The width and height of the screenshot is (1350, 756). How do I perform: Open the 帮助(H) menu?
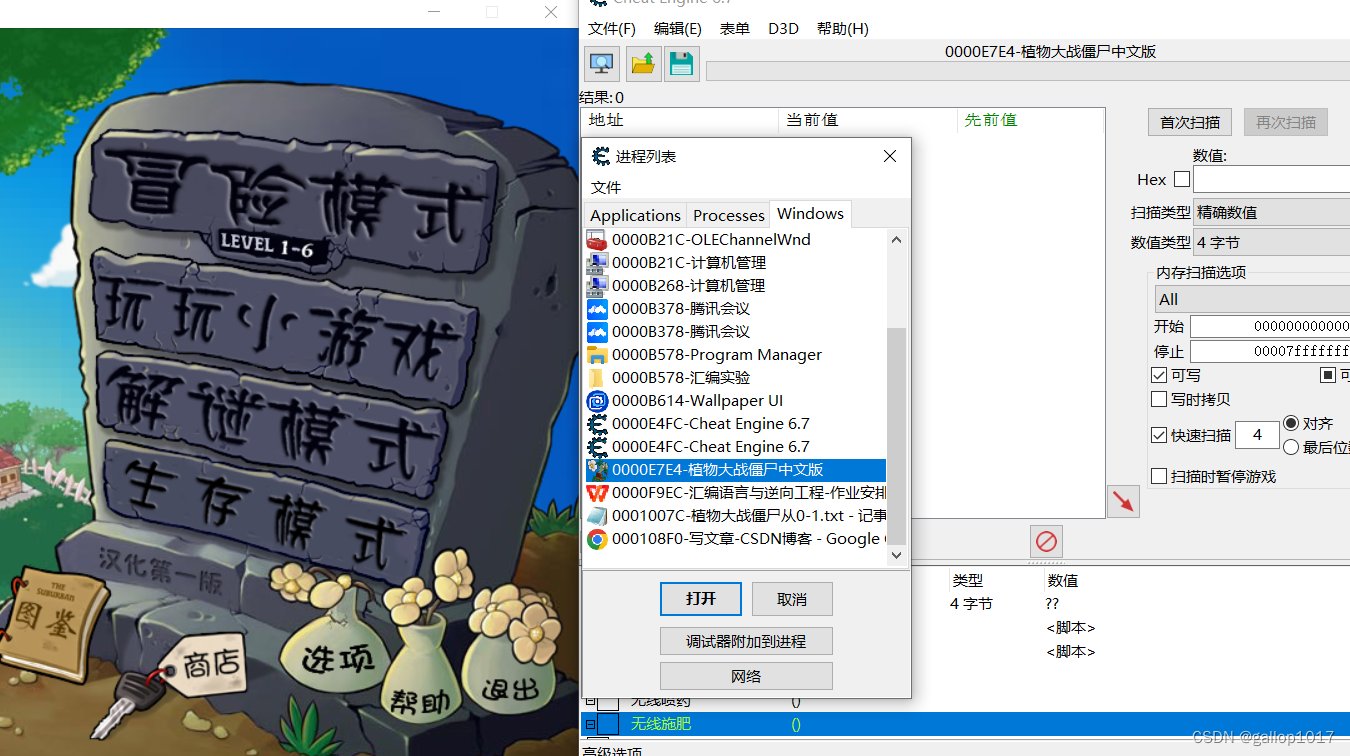pos(842,29)
